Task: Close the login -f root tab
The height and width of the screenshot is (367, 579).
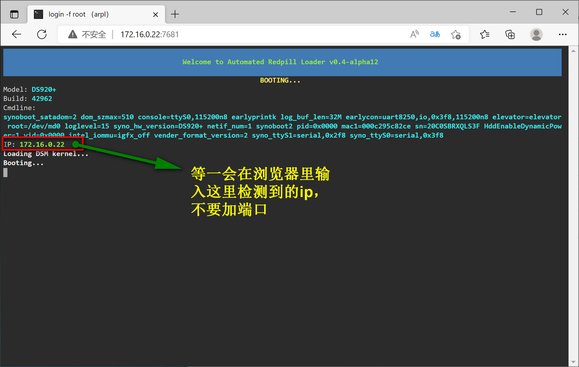Action: 155,14
